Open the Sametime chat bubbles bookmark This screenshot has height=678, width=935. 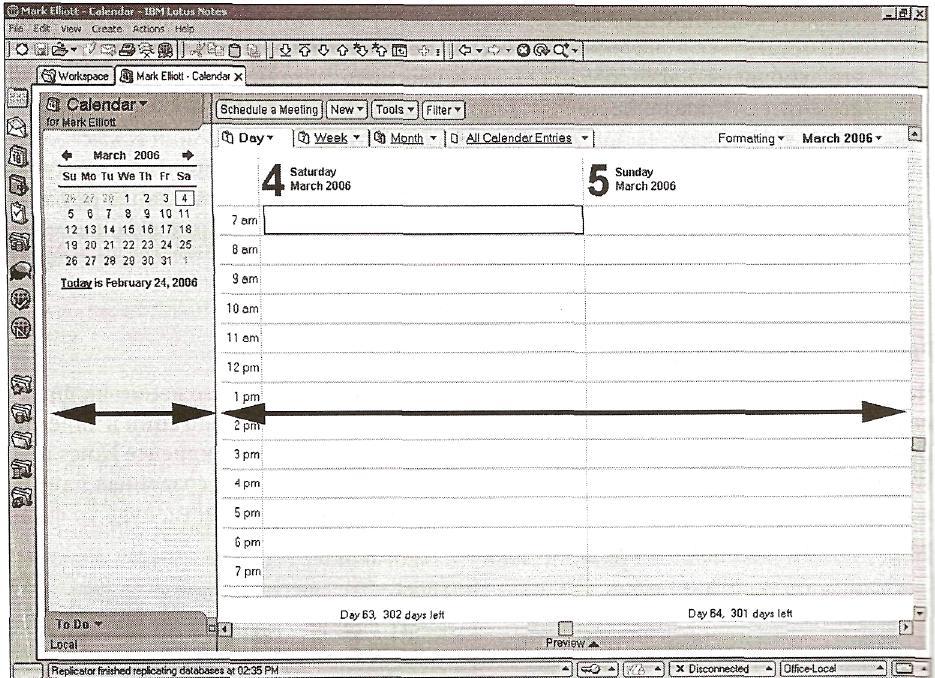(19, 271)
